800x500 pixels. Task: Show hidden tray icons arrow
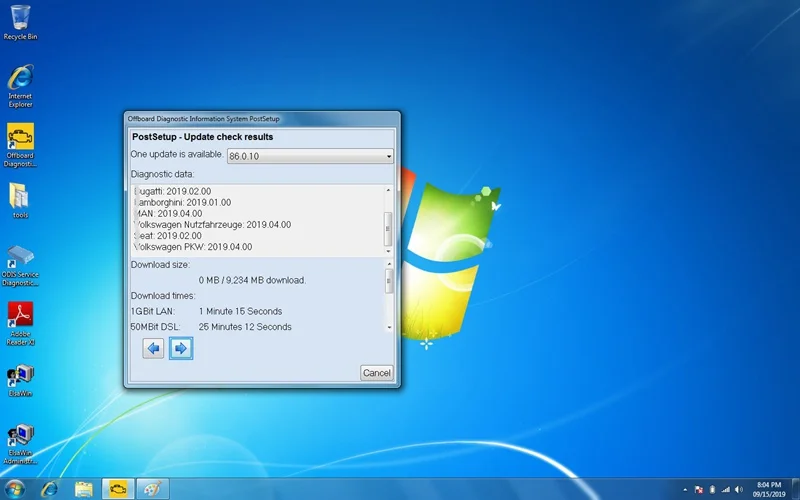tap(685, 490)
